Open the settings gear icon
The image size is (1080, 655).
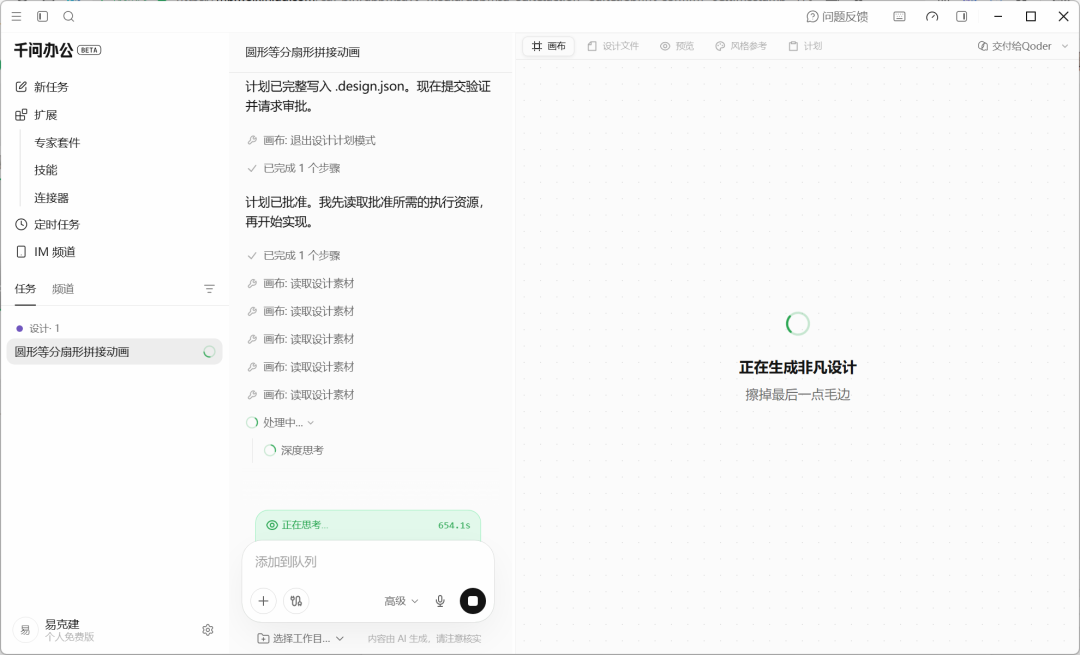(x=207, y=630)
